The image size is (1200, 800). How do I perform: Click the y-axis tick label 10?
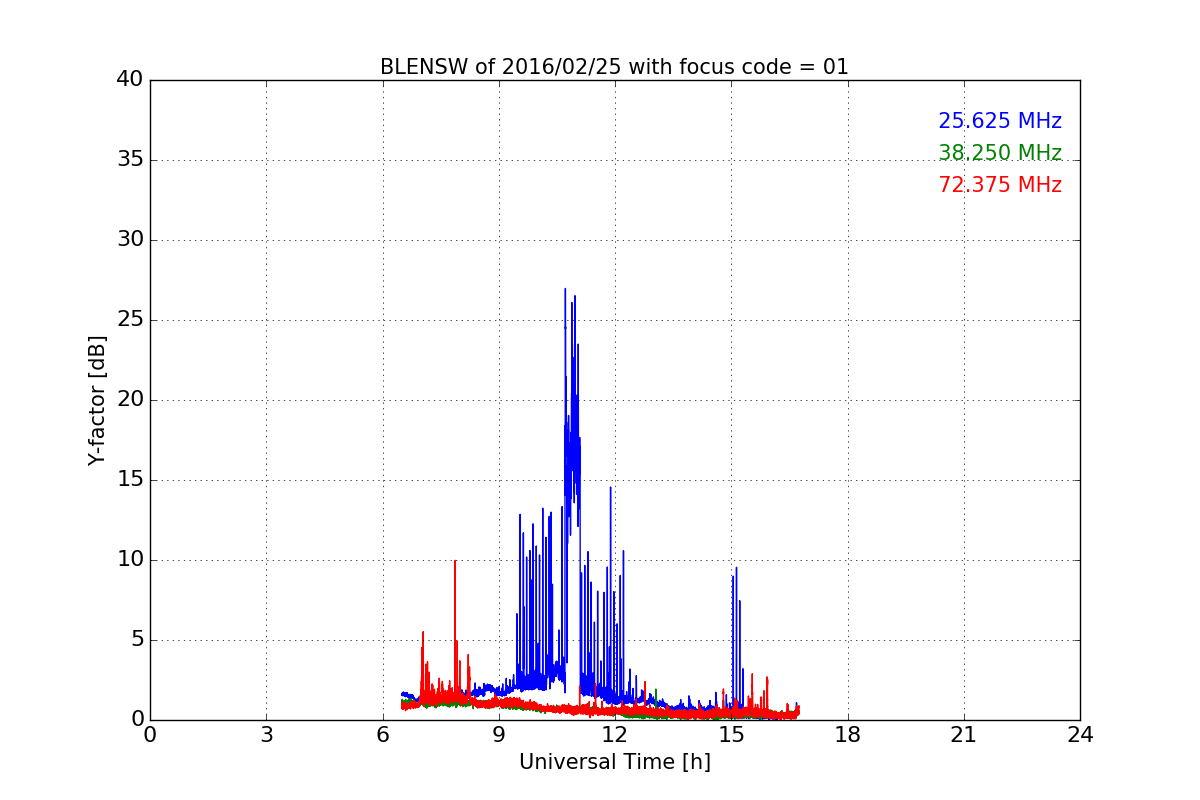click(130, 560)
